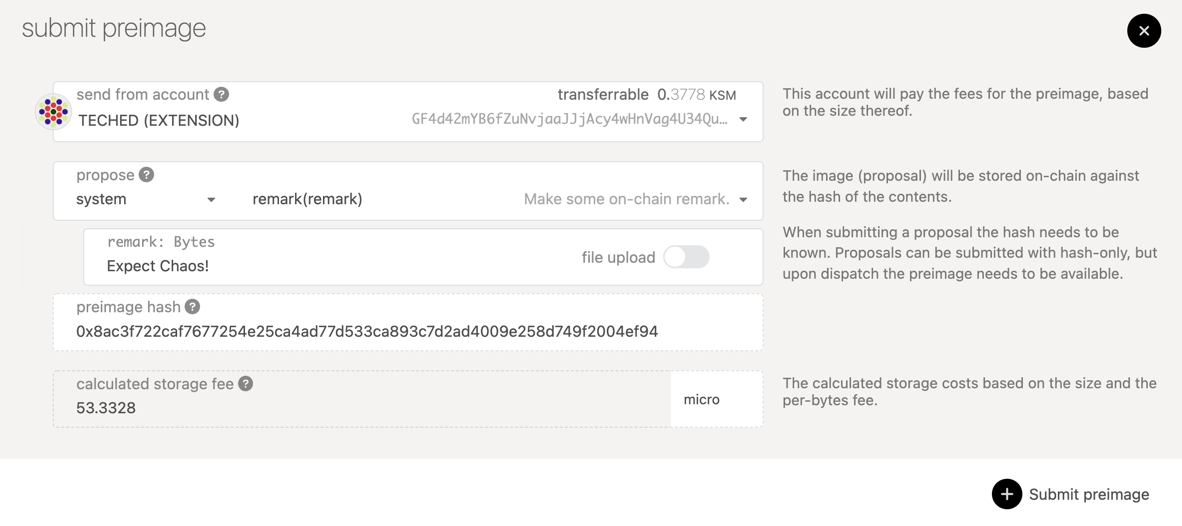
Task: Click the TECHED account identicon
Action: [53, 112]
